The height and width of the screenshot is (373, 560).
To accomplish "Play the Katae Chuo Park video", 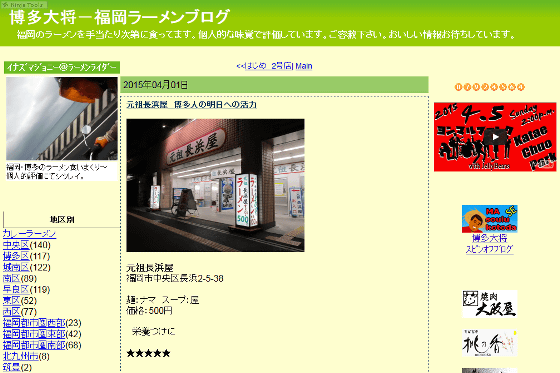I will coord(495,137).
